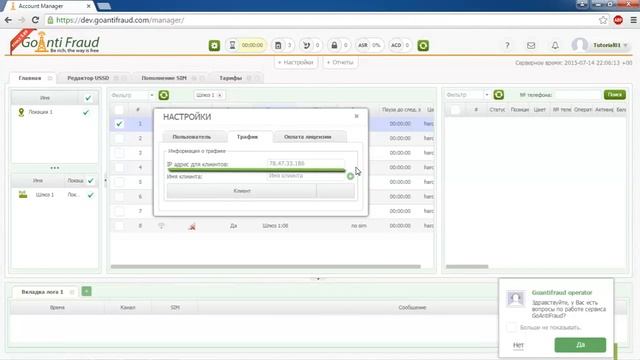Select the Вкладка лога 1 tab
The width and height of the screenshot is (640, 360).
coord(42,292)
